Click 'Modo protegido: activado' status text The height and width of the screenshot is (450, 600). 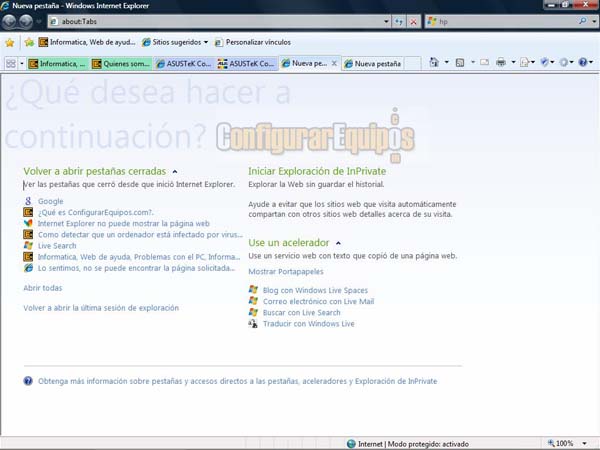(428, 444)
